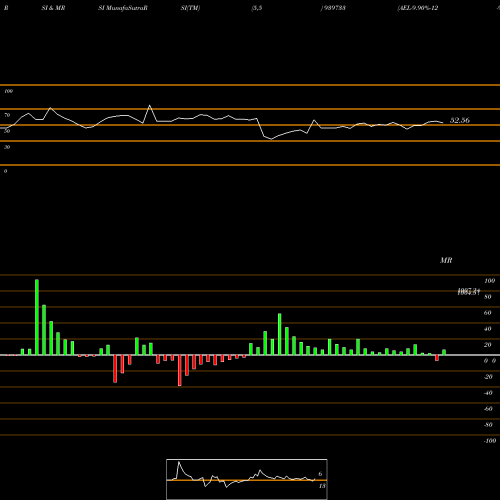Click the tallest green histogram bar
500x500 pixels.
coord(37,317)
